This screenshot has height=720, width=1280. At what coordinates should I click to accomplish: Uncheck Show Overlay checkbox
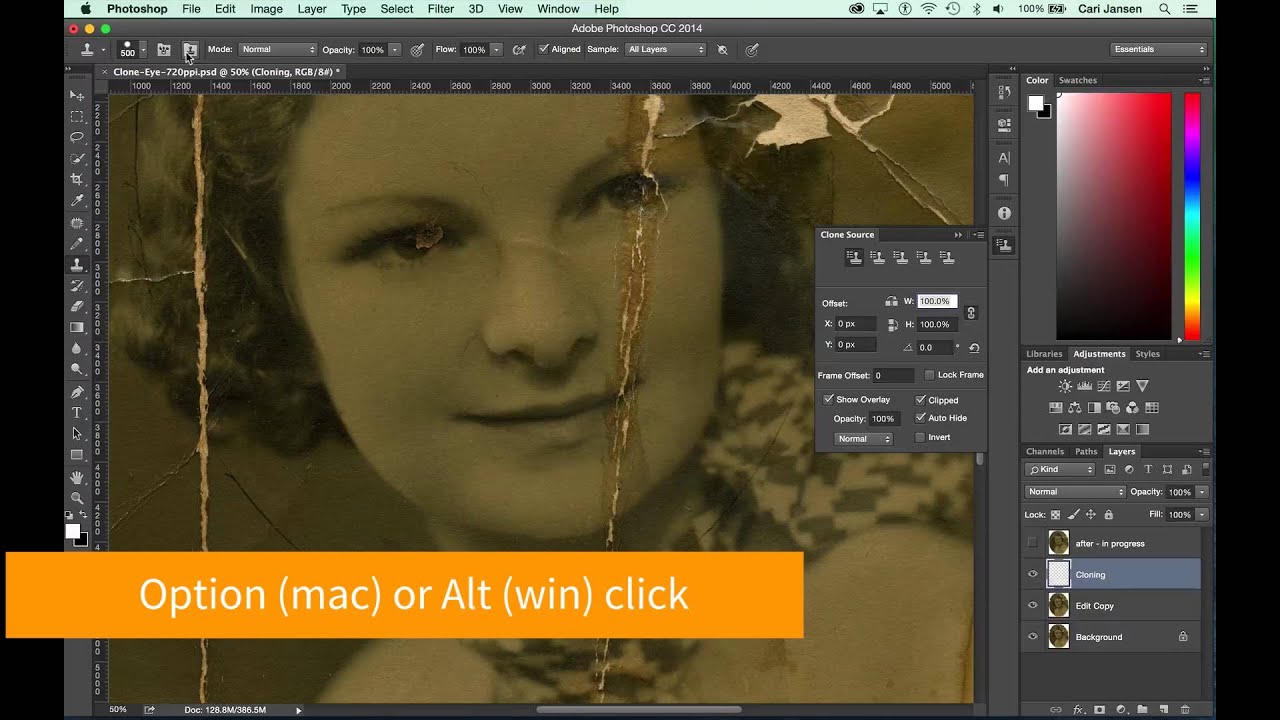[x=828, y=399]
